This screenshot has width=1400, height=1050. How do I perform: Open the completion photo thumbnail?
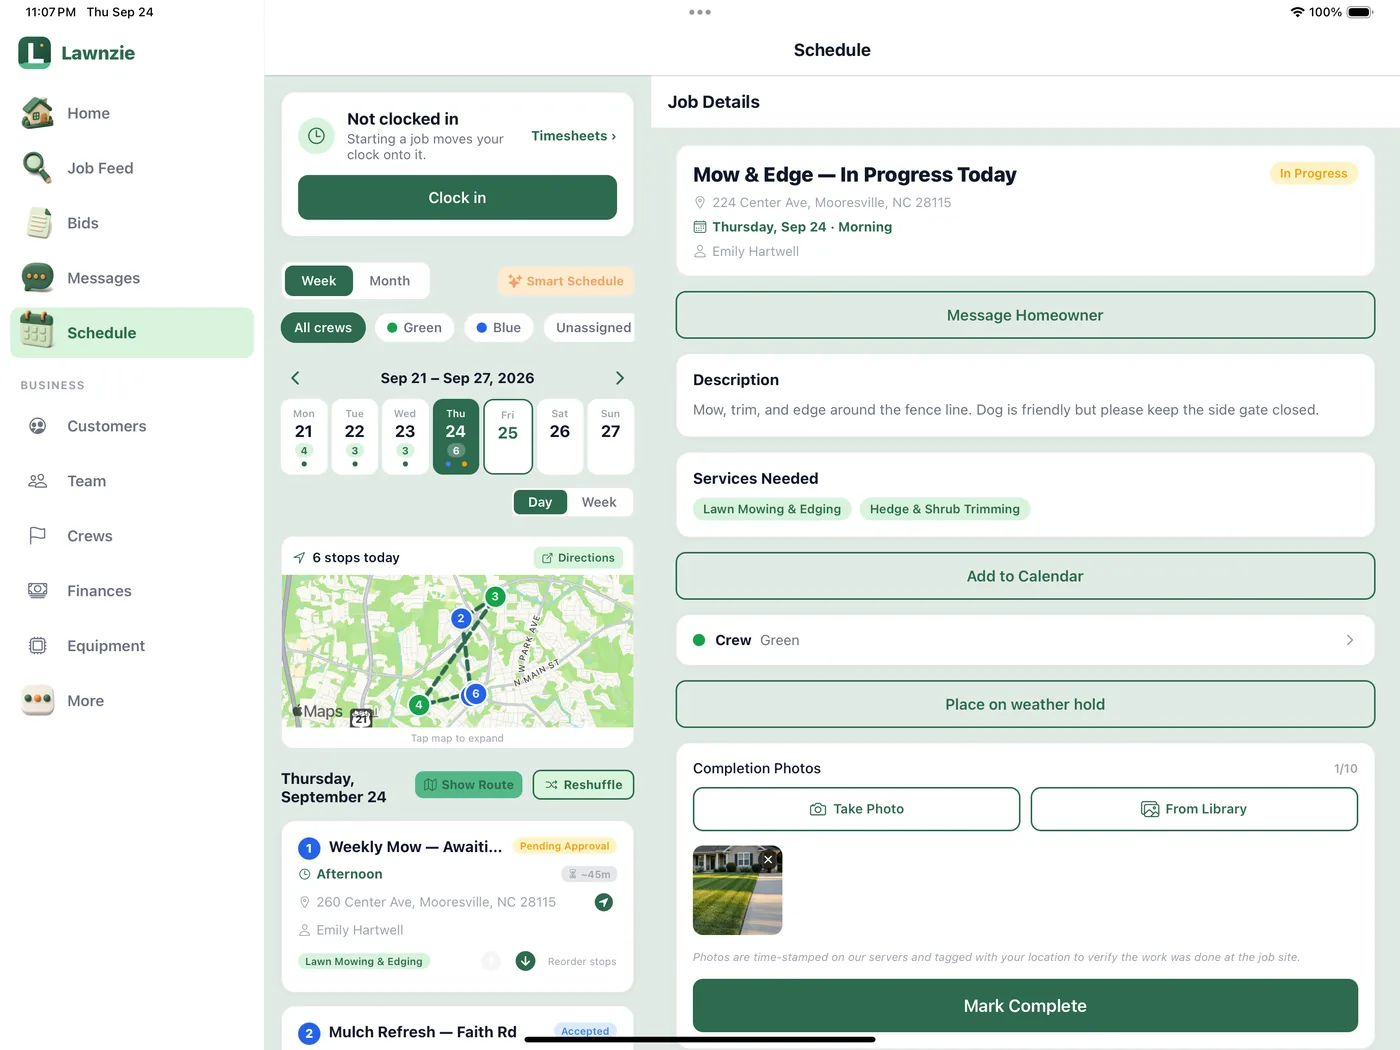coord(737,890)
